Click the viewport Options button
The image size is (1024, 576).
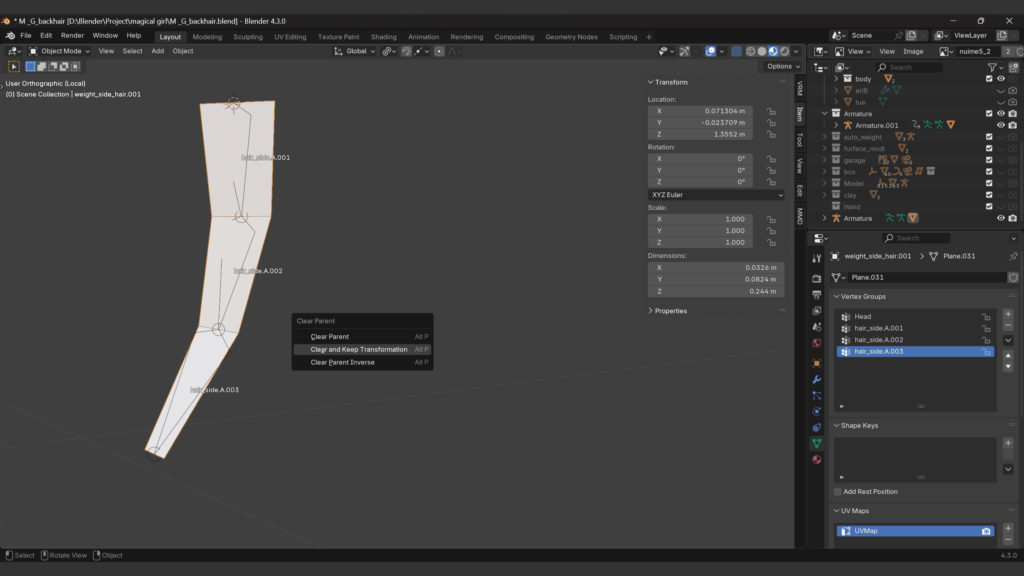click(780, 67)
